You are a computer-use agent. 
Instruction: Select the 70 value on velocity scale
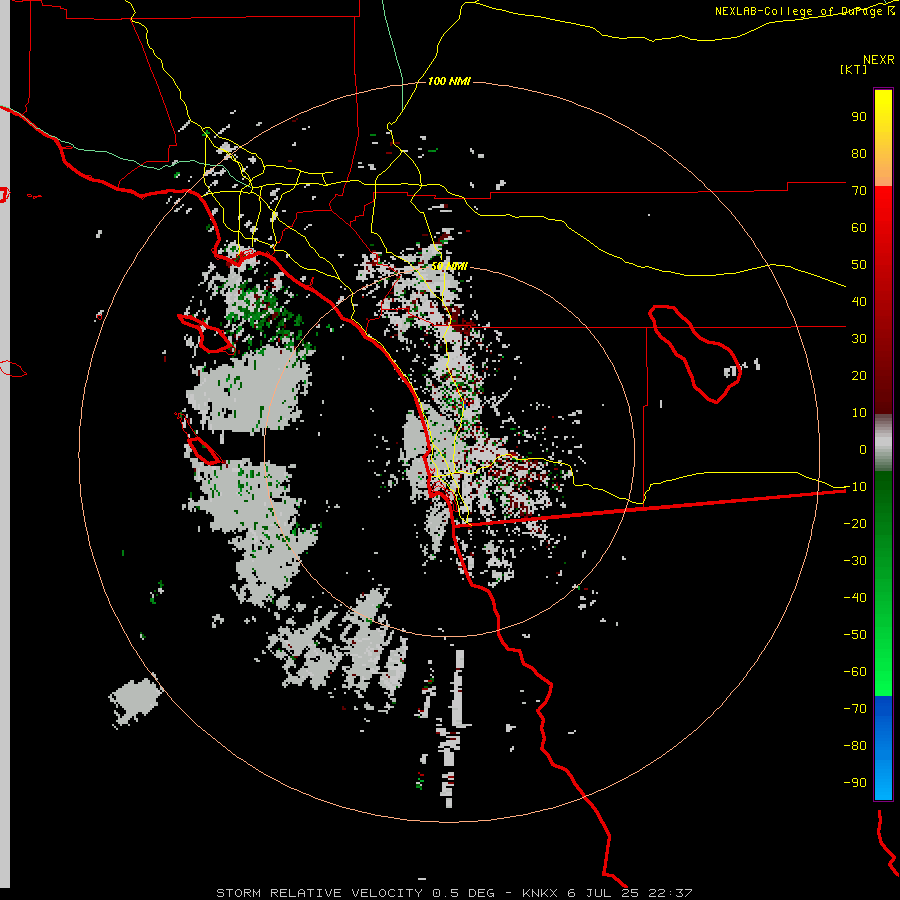click(x=859, y=191)
